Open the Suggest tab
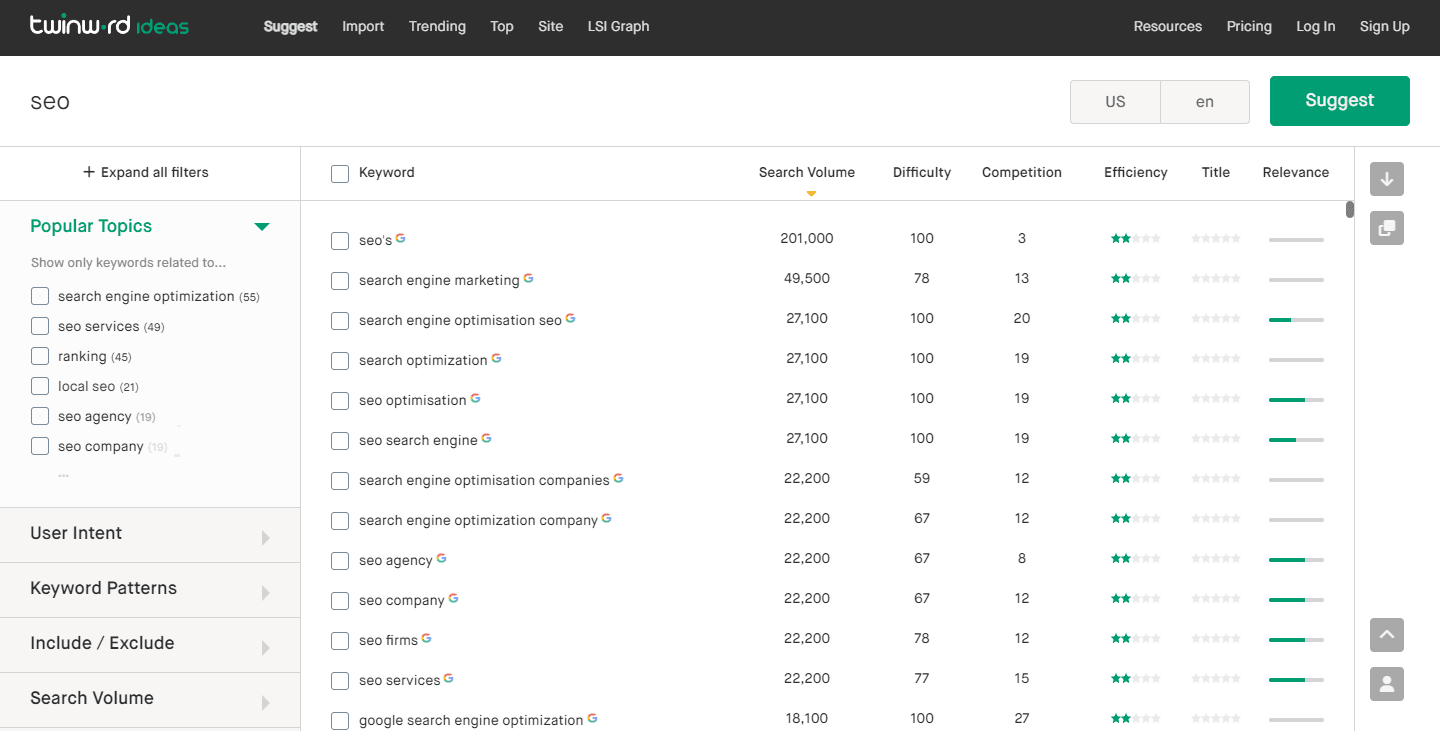 (291, 27)
